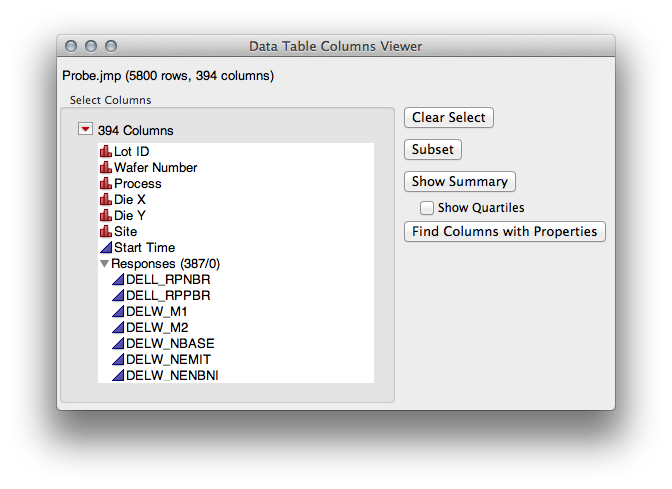Select the DELL_RPPBR column
This screenshot has width=672, height=489.
[168, 296]
